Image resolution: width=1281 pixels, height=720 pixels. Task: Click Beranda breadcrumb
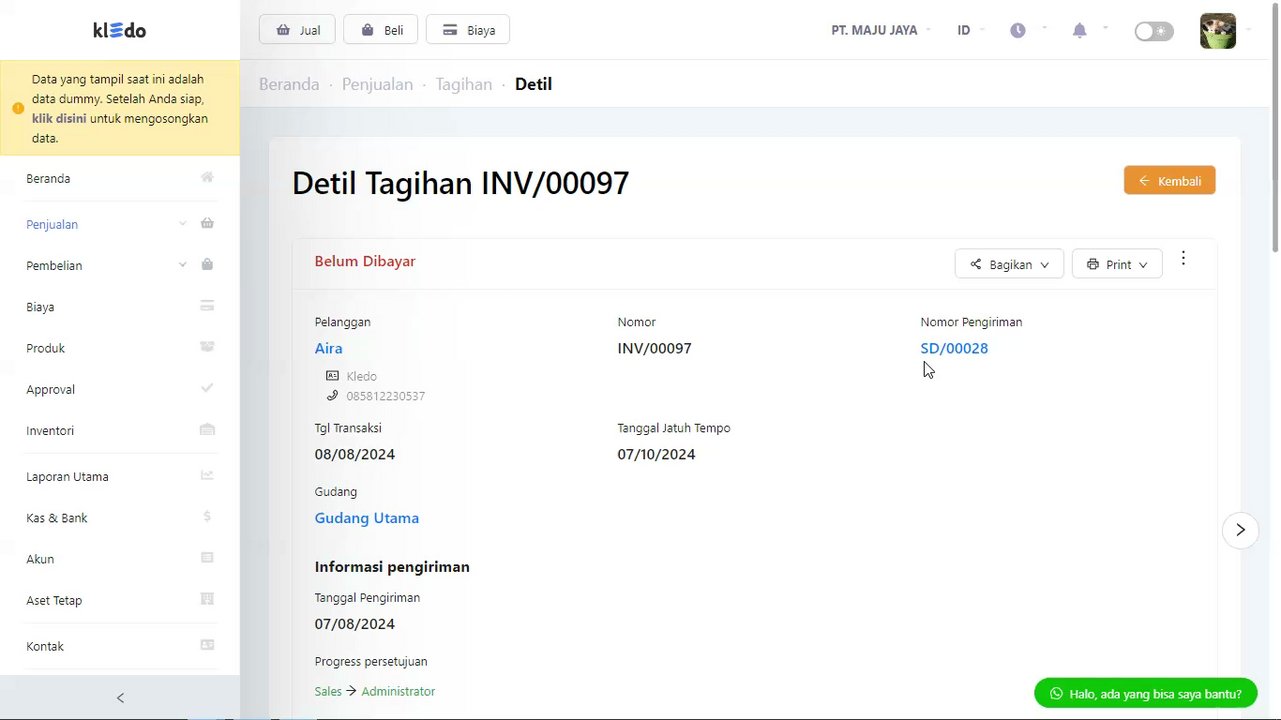click(289, 84)
